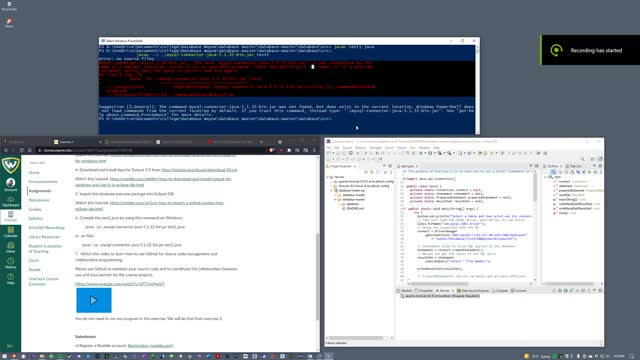Collapse the Canvas global navigation sidebar

click(11, 346)
